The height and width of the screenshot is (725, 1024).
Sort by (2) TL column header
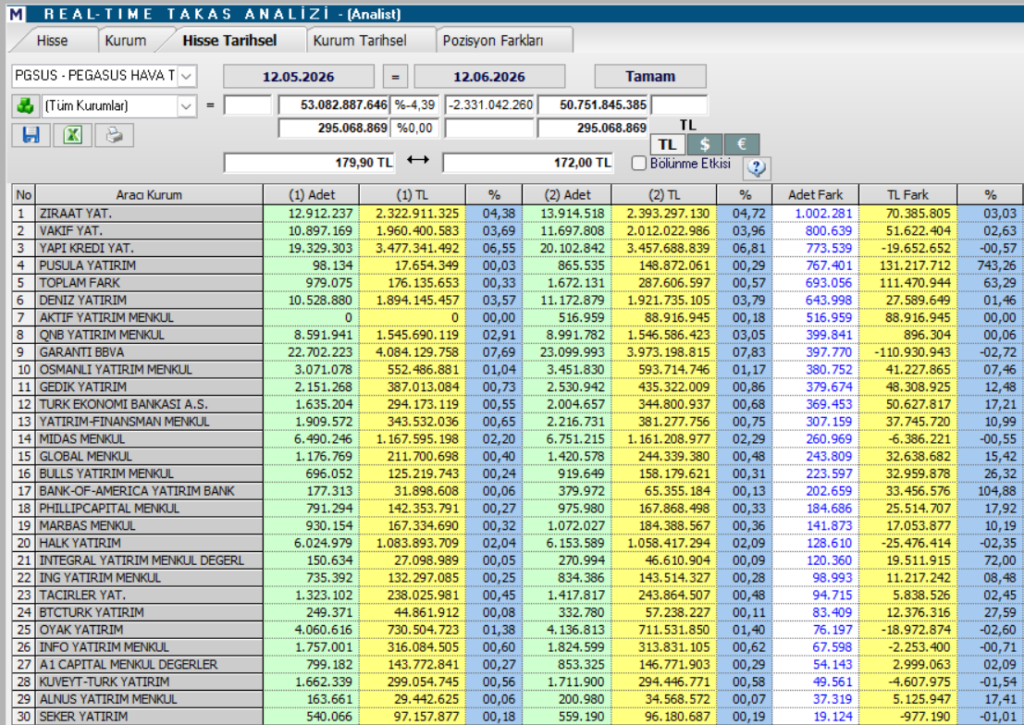tap(664, 195)
